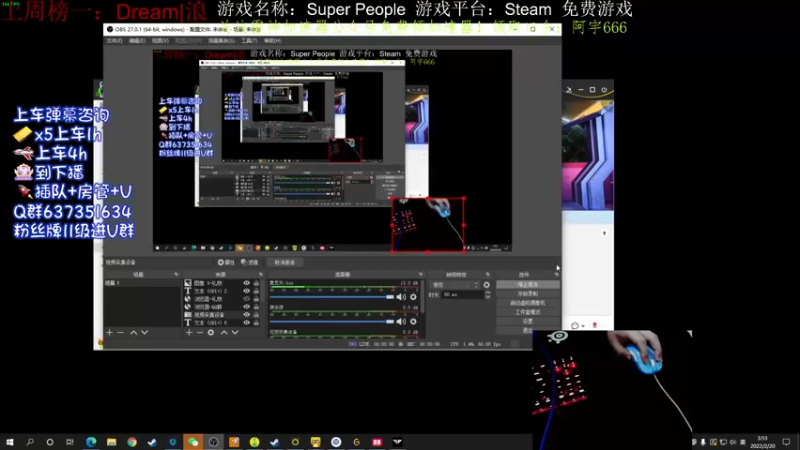Open the 文件(F) menu in OBS

(x=114, y=41)
